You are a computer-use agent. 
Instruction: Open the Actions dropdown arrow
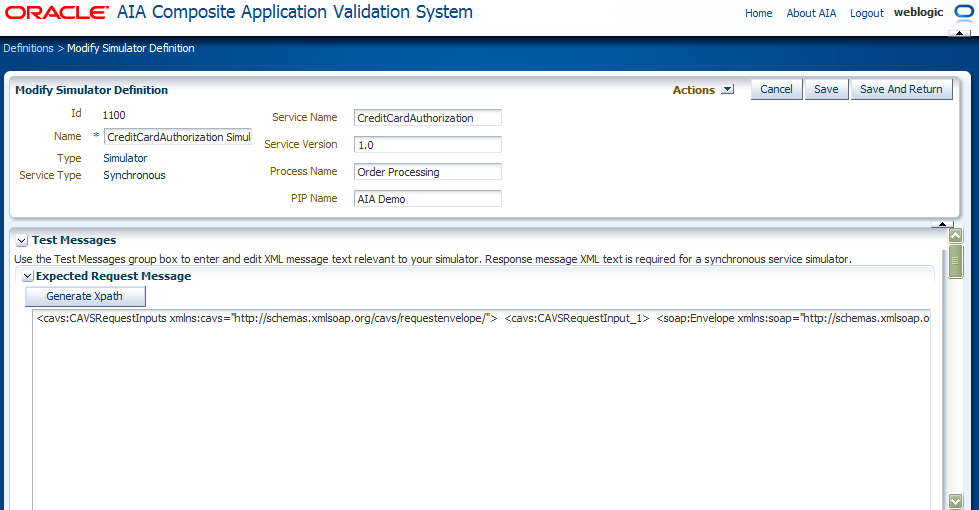pyautogui.click(x=727, y=90)
